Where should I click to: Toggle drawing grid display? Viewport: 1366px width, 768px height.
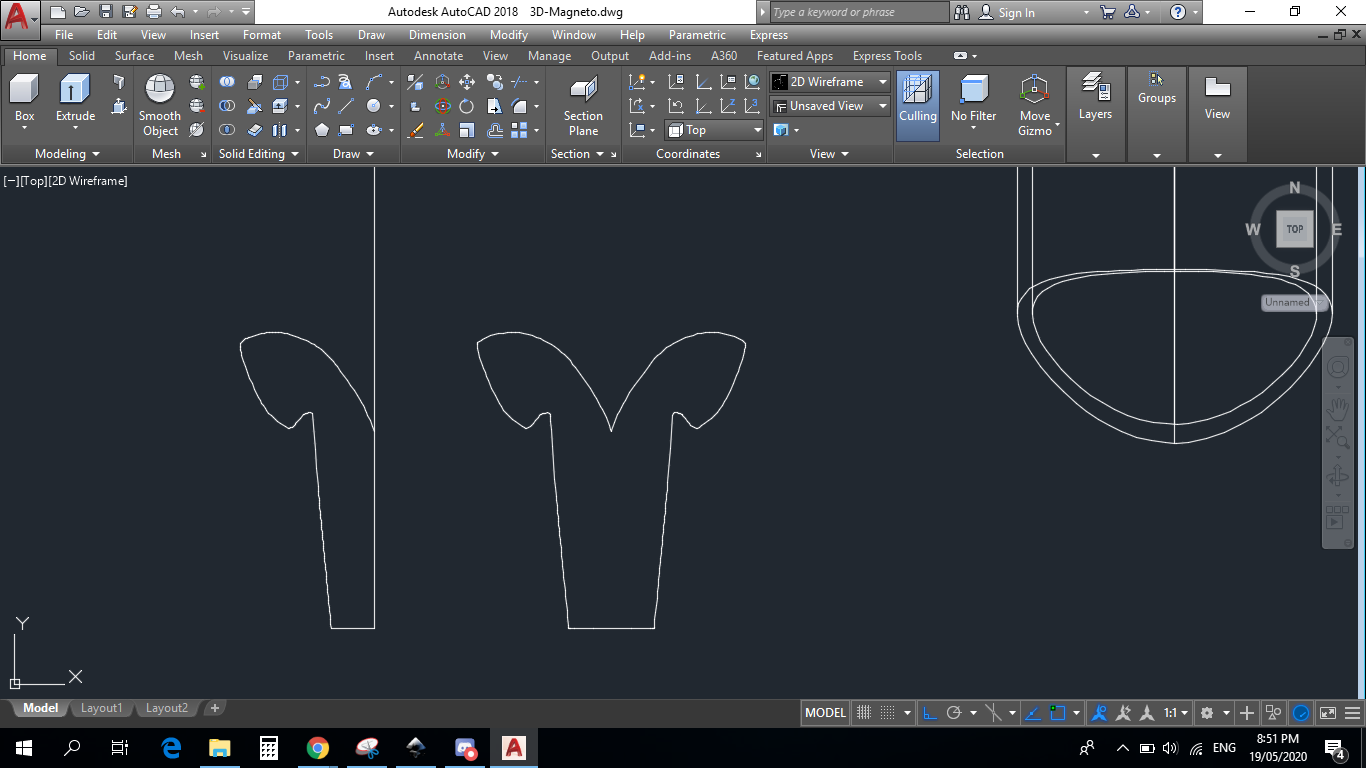click(x=865, y=713)
